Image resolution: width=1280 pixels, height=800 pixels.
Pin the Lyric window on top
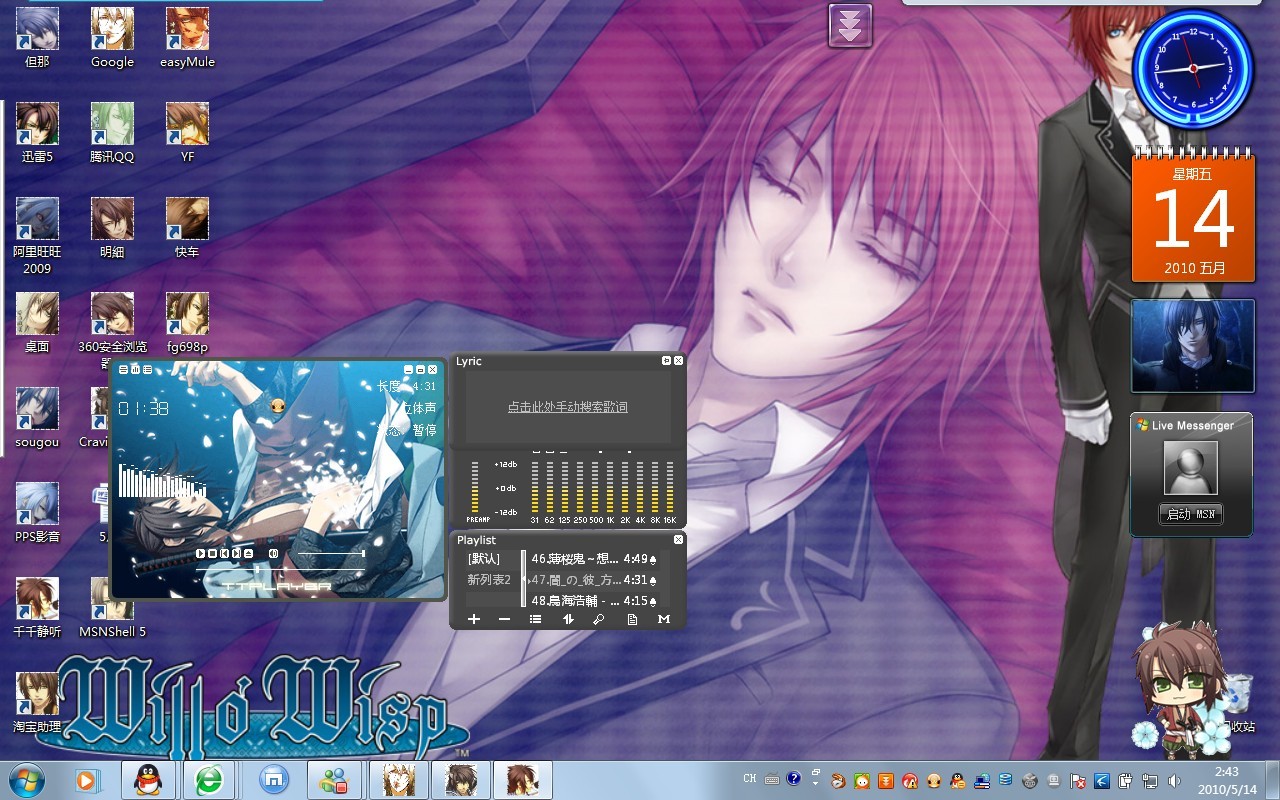tap(667, 360)
